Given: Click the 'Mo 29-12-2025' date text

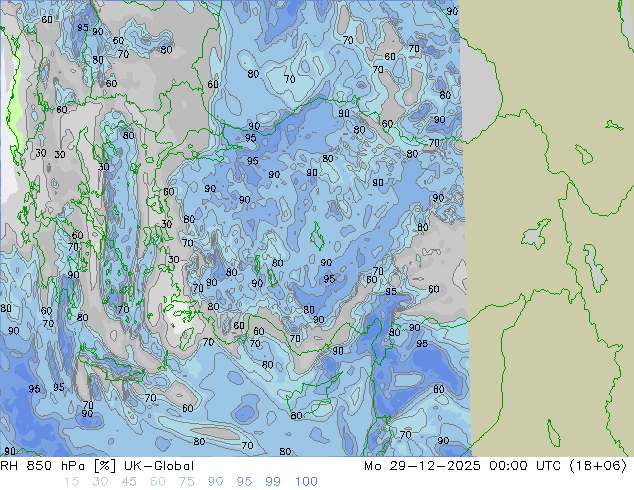Looking at the screenshot, I should tap(422, 466).
